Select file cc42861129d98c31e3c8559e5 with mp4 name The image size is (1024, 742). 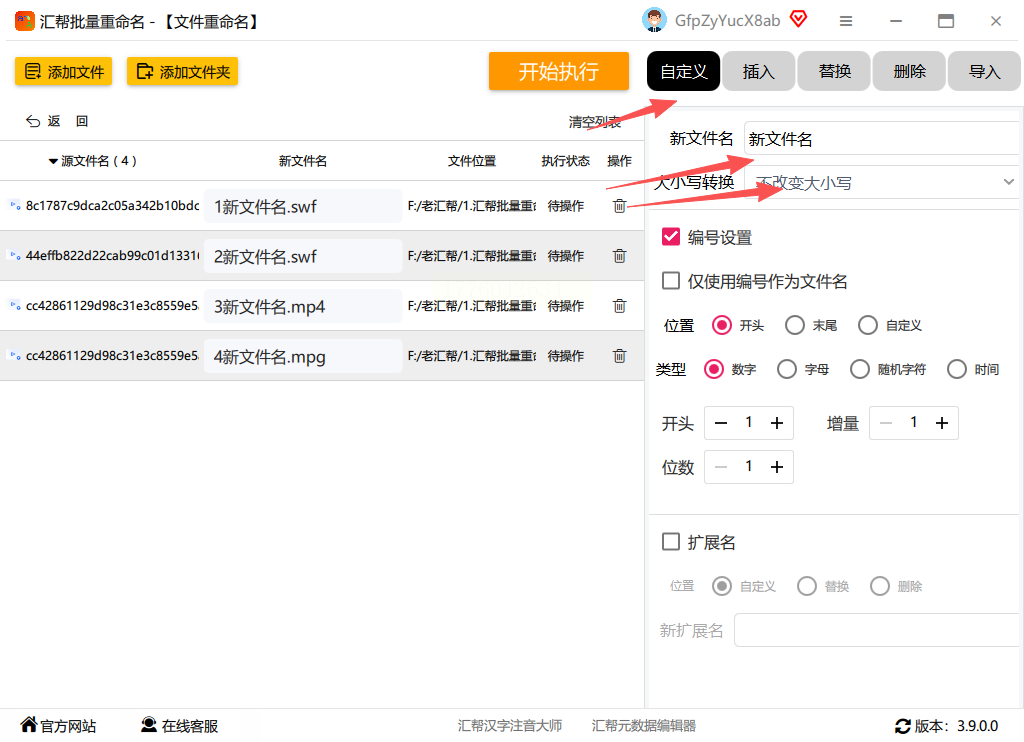point(112,306)
